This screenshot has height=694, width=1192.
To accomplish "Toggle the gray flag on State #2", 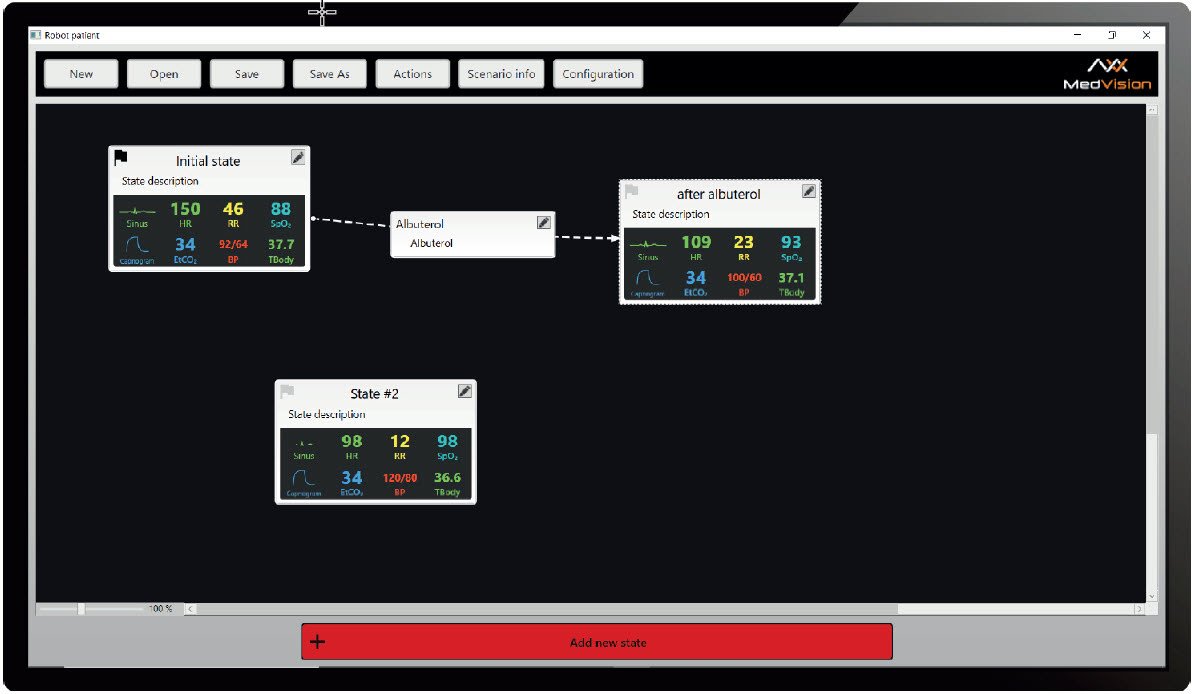I will [x=287, y=391].
